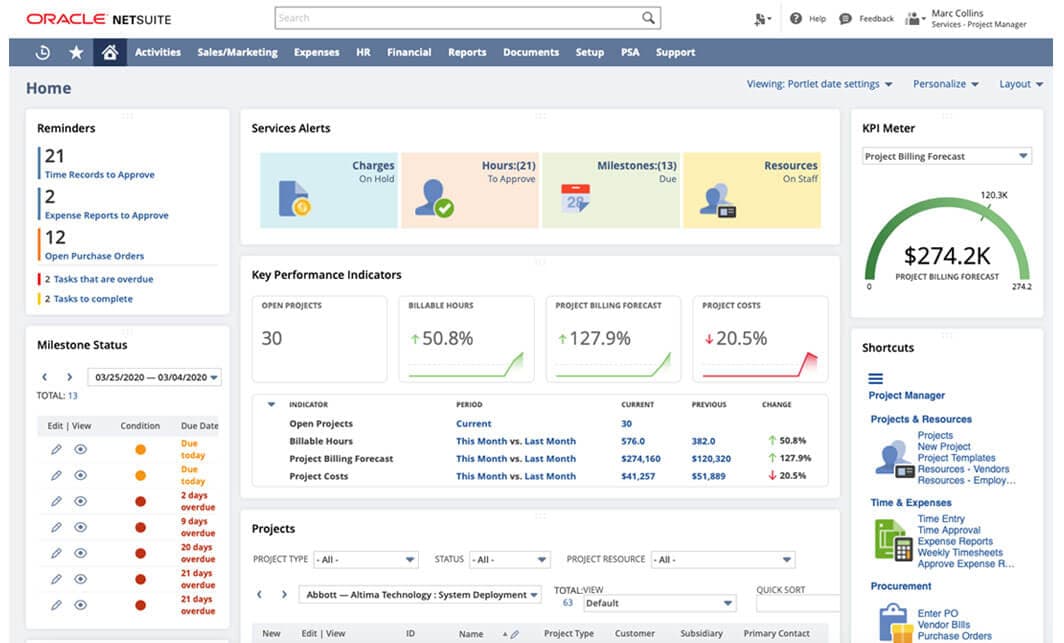Click the Quick Sort input field
Screen dimensions: 1064x643
(x=798, y=603)
